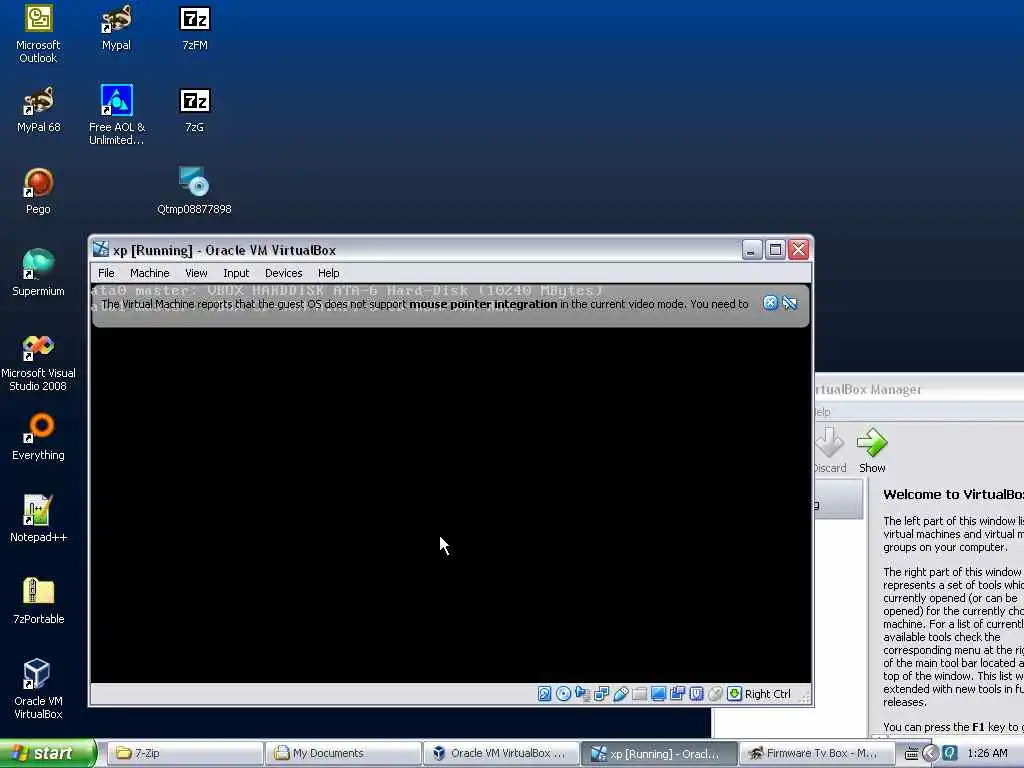The width and height of the screenshot is (1024, 768).
Task: Click the shared folders status icon
Action: (x=639, y=694)
